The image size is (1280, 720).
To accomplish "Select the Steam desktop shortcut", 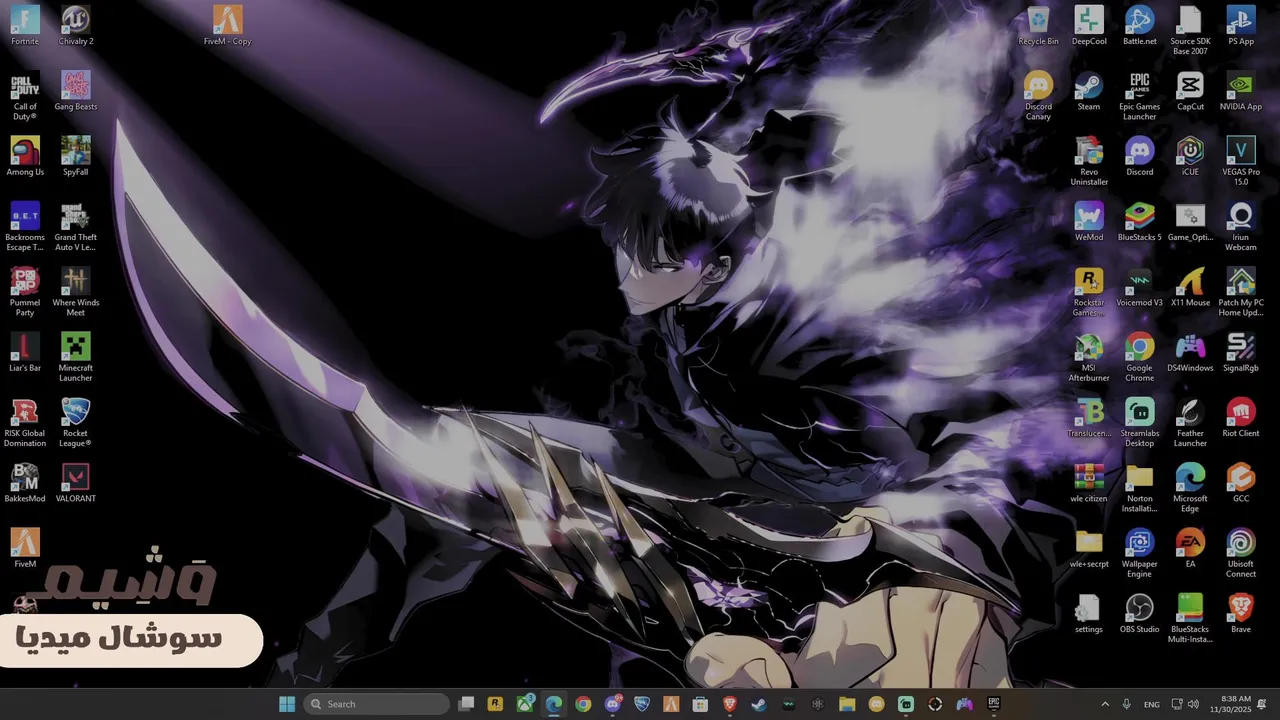I will 1089,91.
